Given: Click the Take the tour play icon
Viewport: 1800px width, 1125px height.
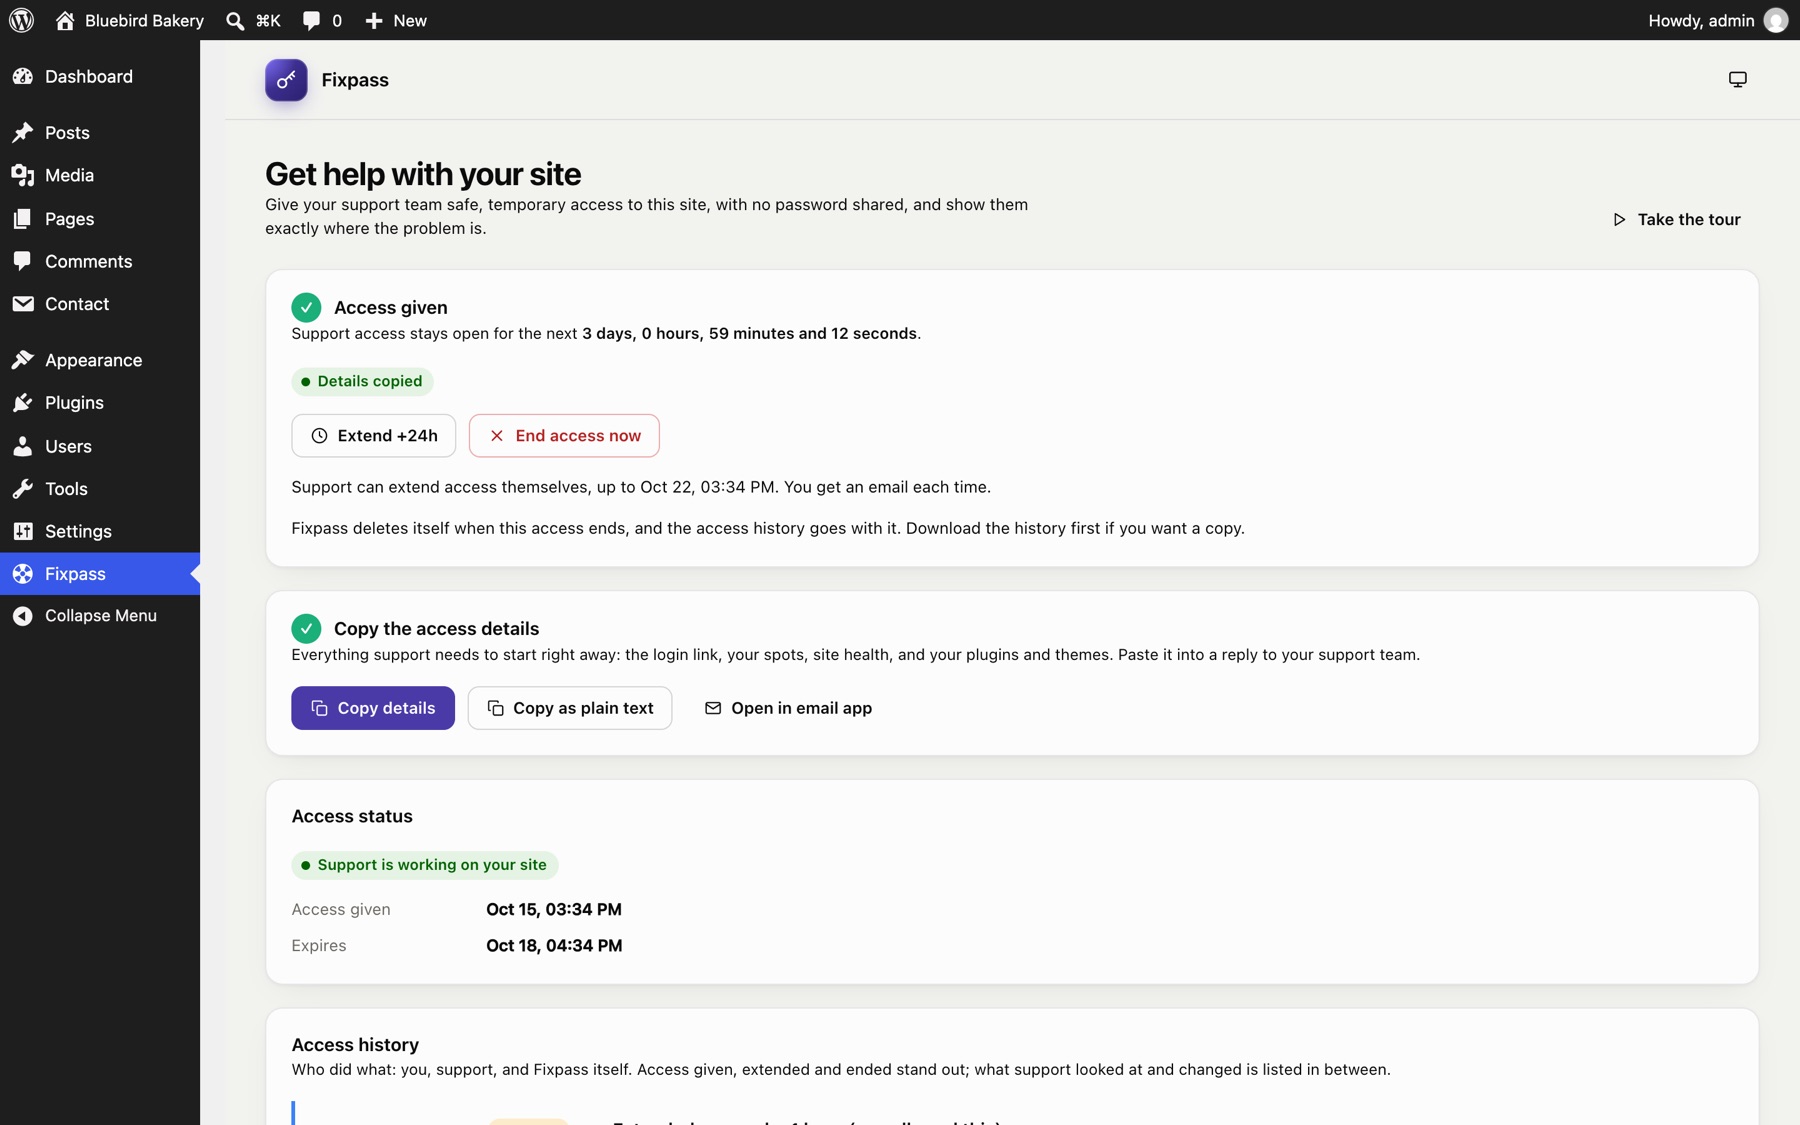Looking at the screenshot, I should (x=1619, y=219).
